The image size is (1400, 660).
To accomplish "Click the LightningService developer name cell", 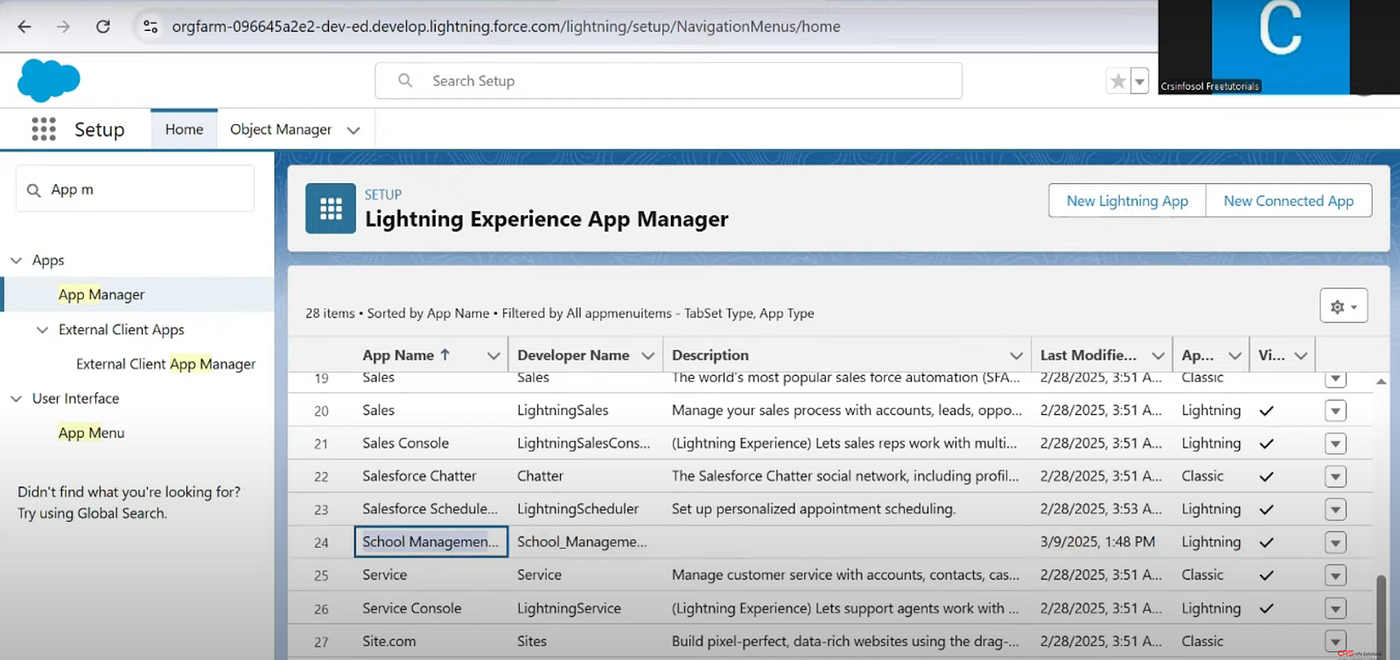I will (x=569, y=608).
